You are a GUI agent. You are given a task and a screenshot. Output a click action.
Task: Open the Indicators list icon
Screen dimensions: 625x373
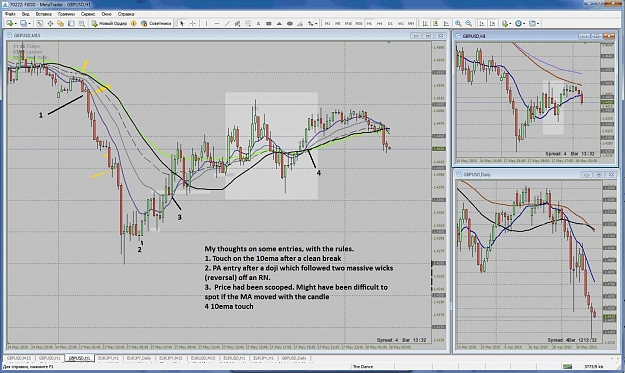click(505, 24)
